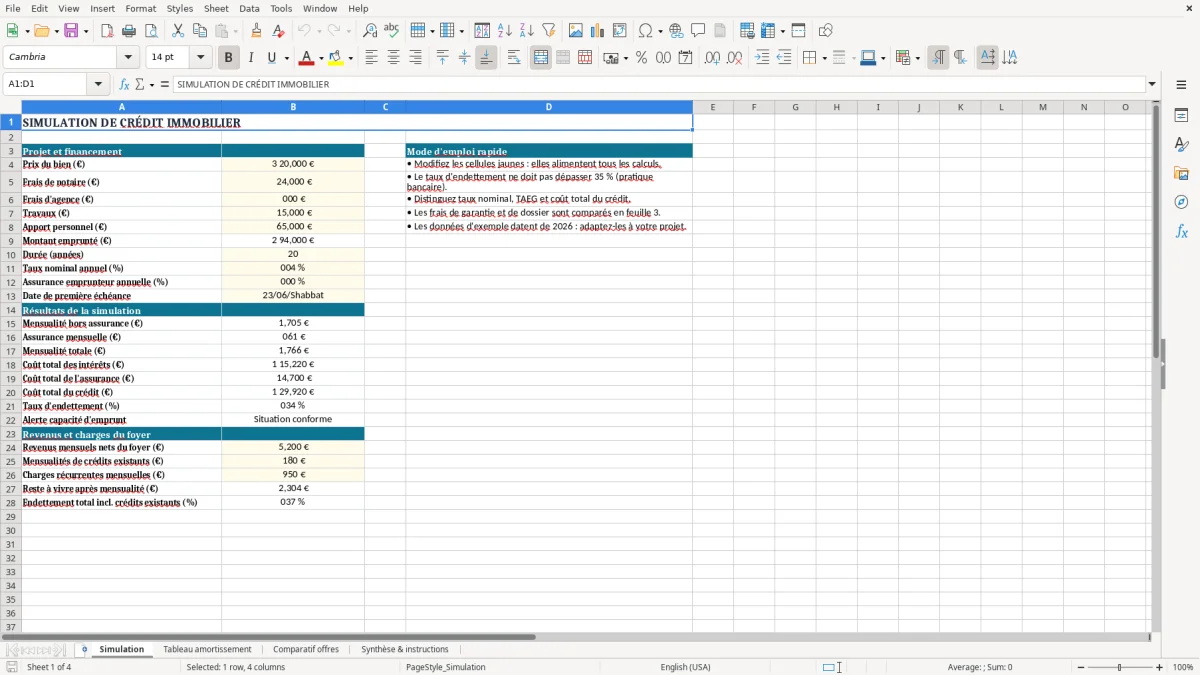
Task: Click the Delete Decimal Place icon
Action: (x=734, y=58)
